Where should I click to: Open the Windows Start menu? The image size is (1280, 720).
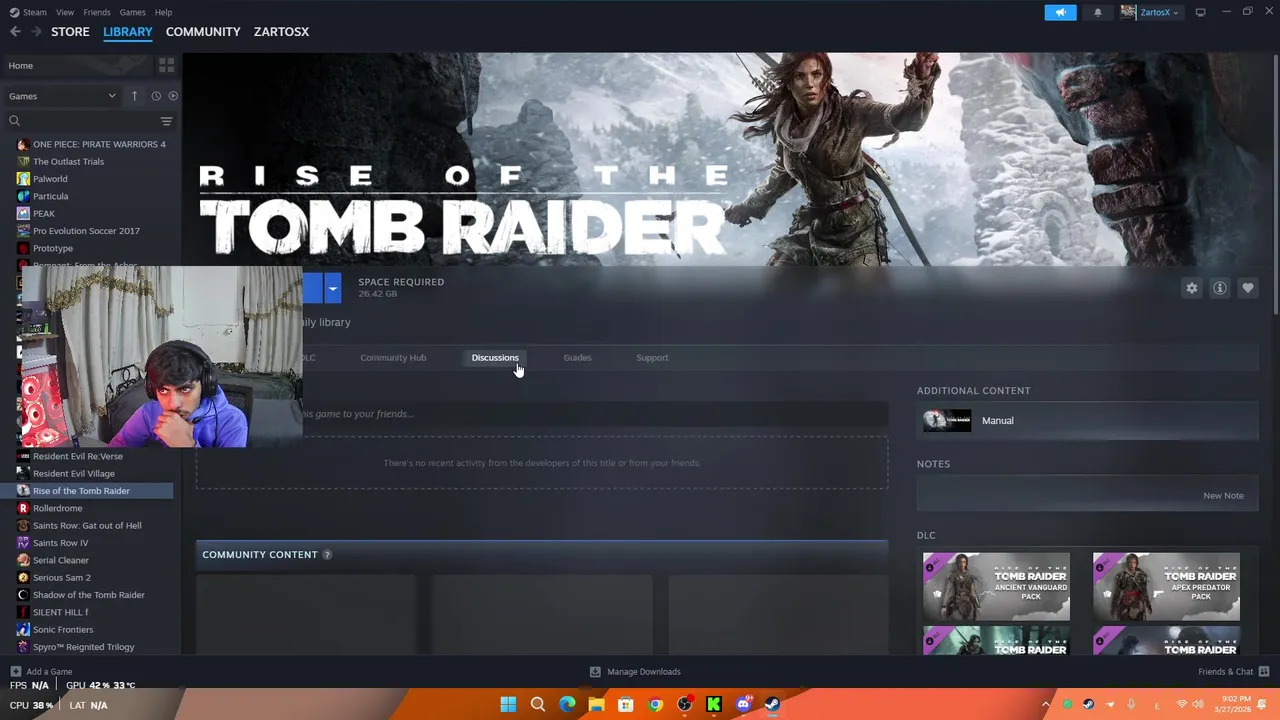pyautogui.click(x=508, y=705)
